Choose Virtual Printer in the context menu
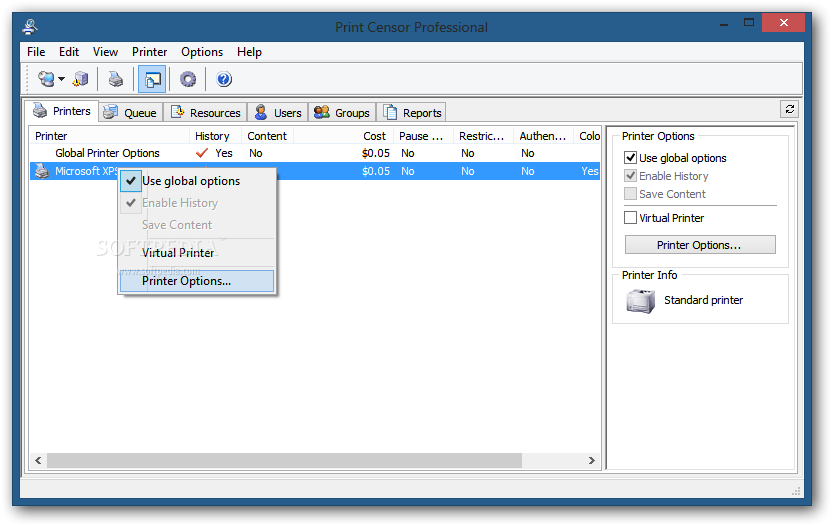832x526 pixels. (197, 253)
